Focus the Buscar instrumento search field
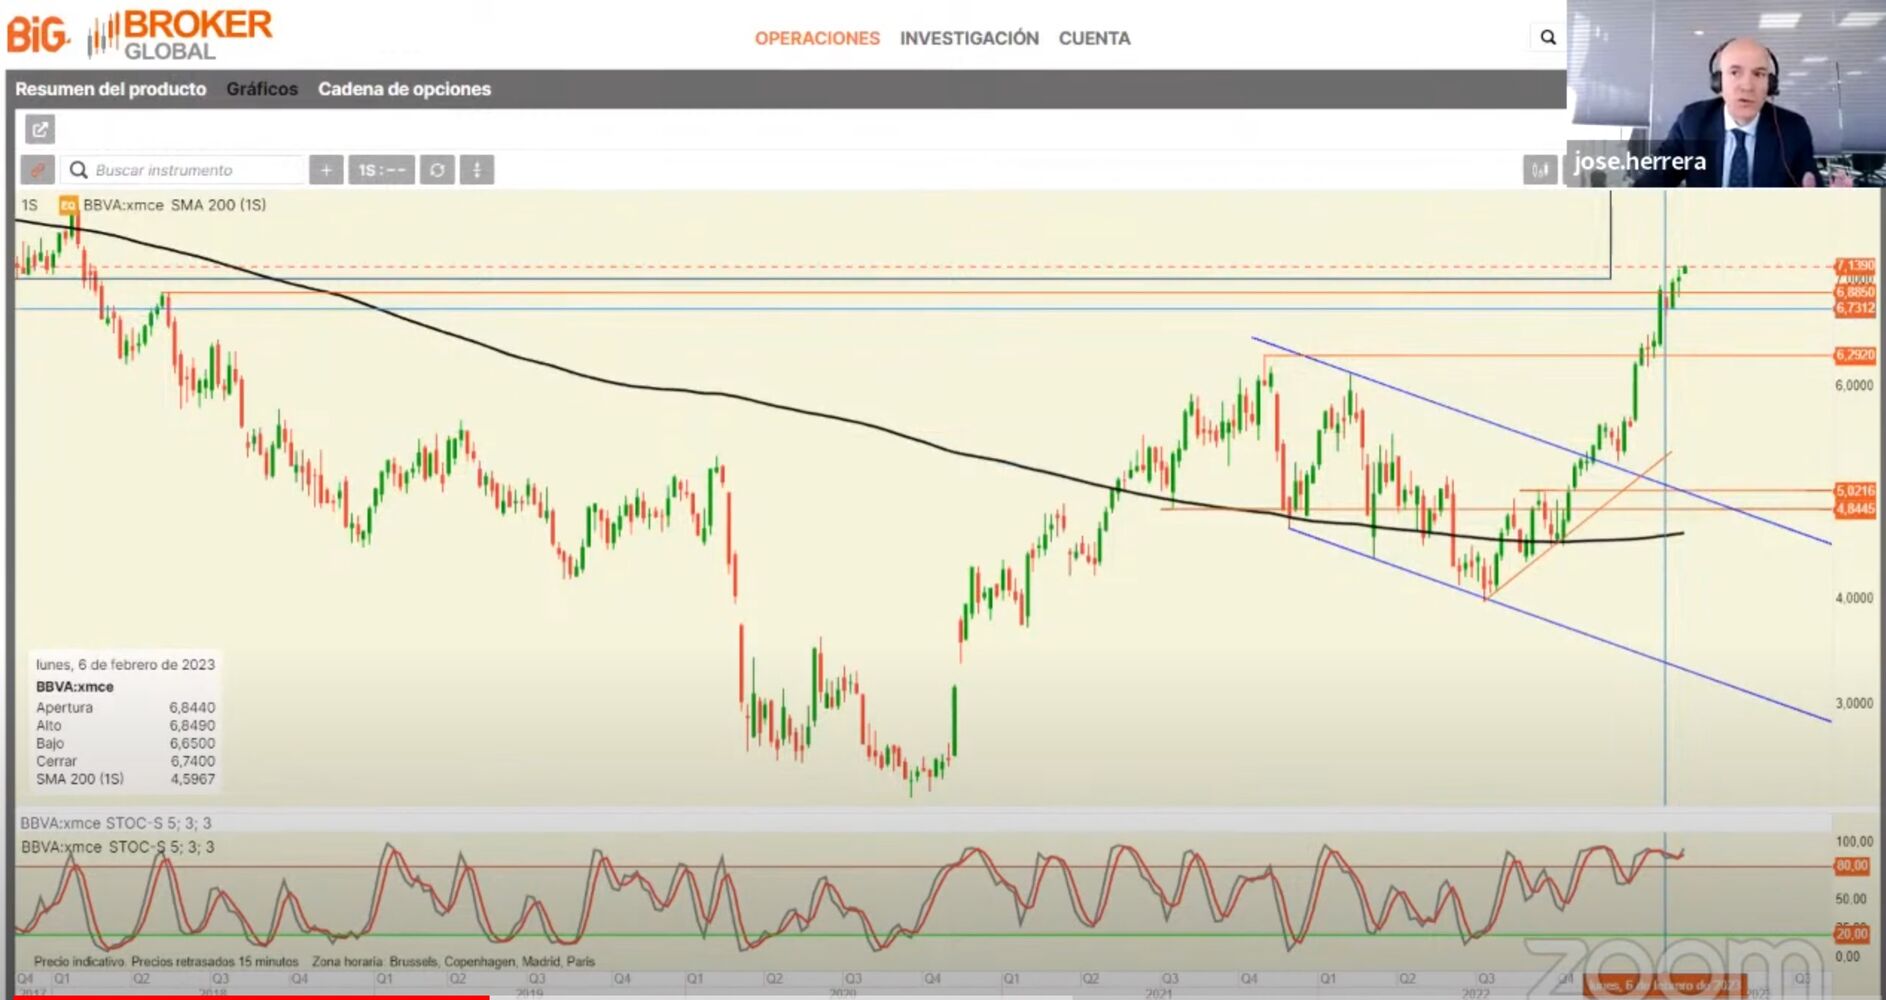Screen dimensions: 1886x1000 tap(182, 170)
